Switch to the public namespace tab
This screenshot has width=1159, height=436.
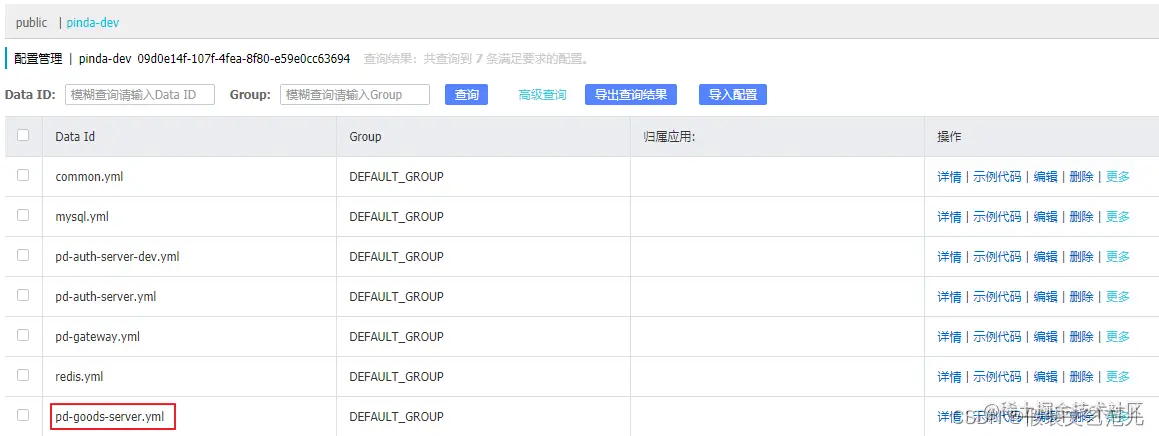point(31,23)
